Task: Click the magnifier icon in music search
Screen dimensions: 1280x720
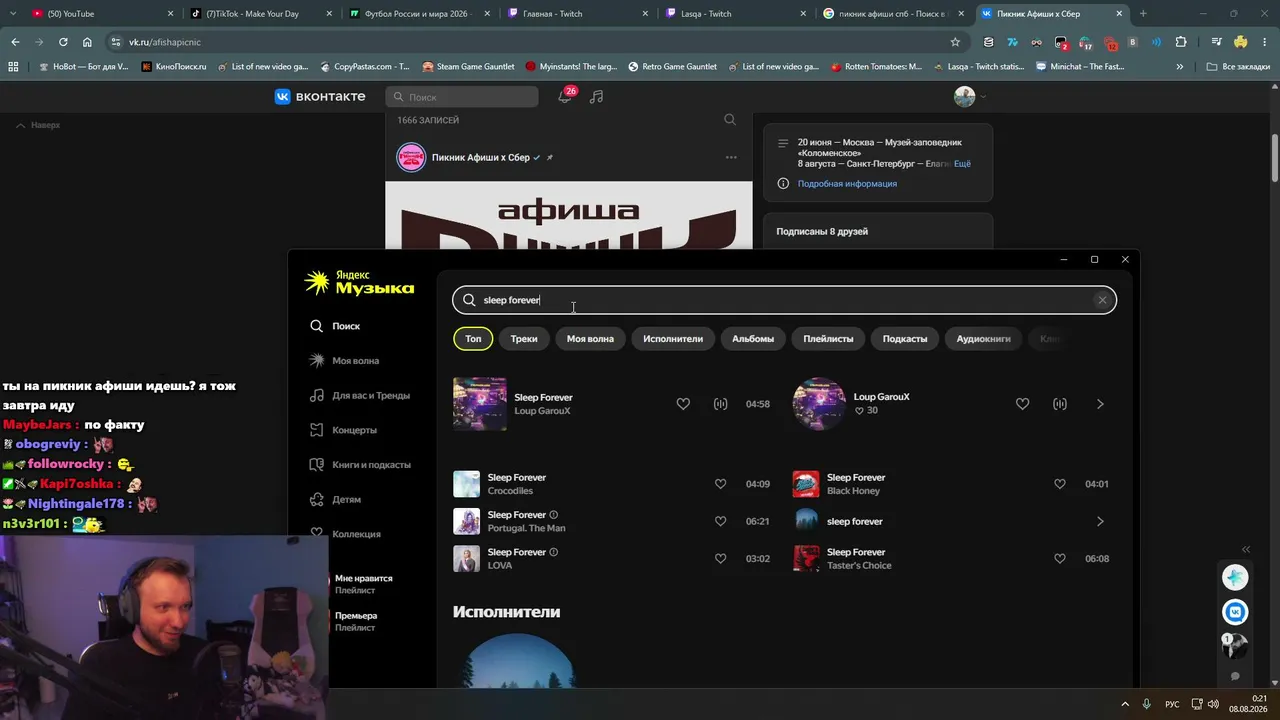Action: tap(469, 300)
